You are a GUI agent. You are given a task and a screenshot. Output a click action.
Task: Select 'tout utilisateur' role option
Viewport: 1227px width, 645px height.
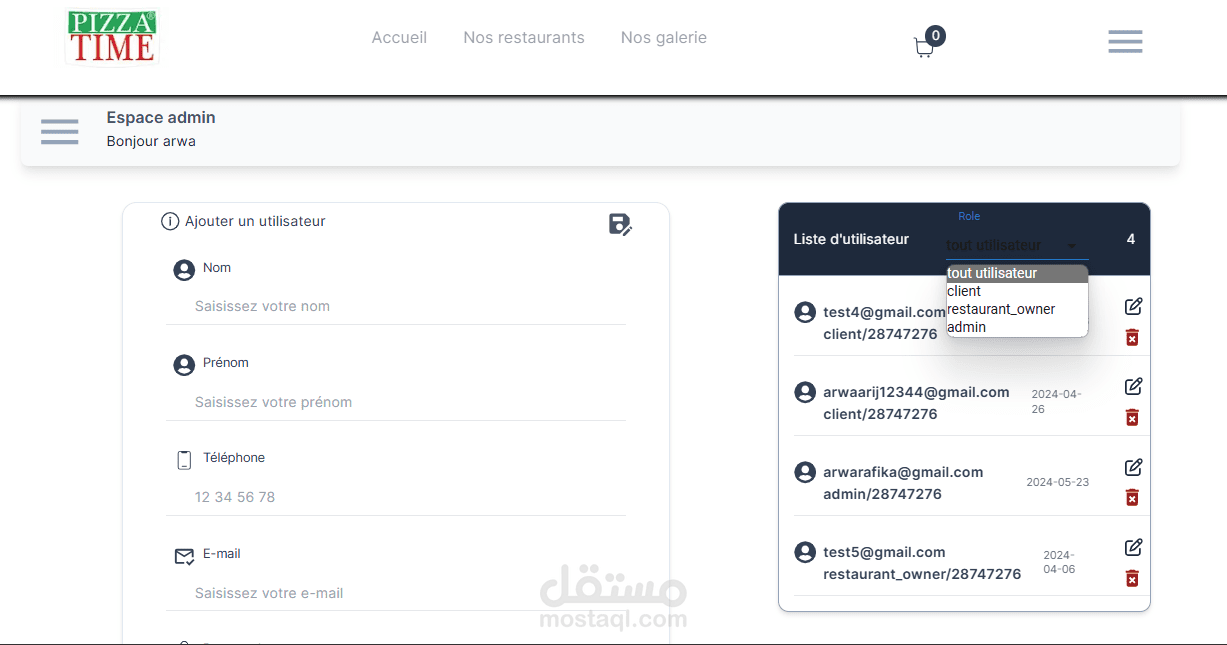[x=1017, y=273]
